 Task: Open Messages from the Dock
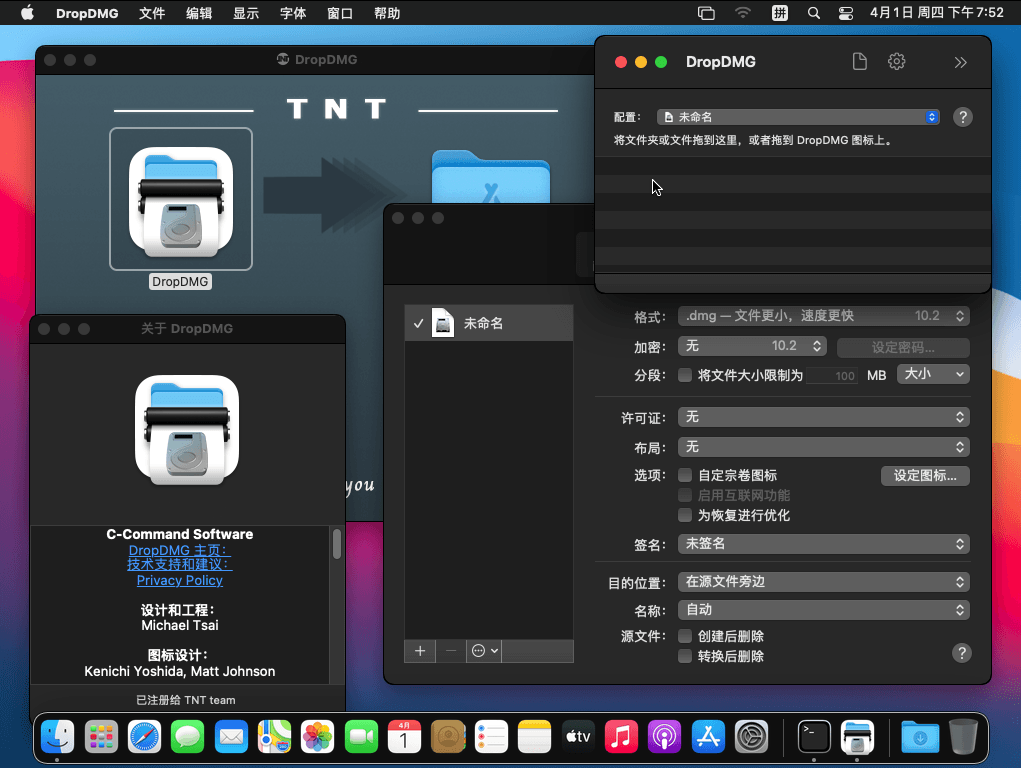click(188, 737)
